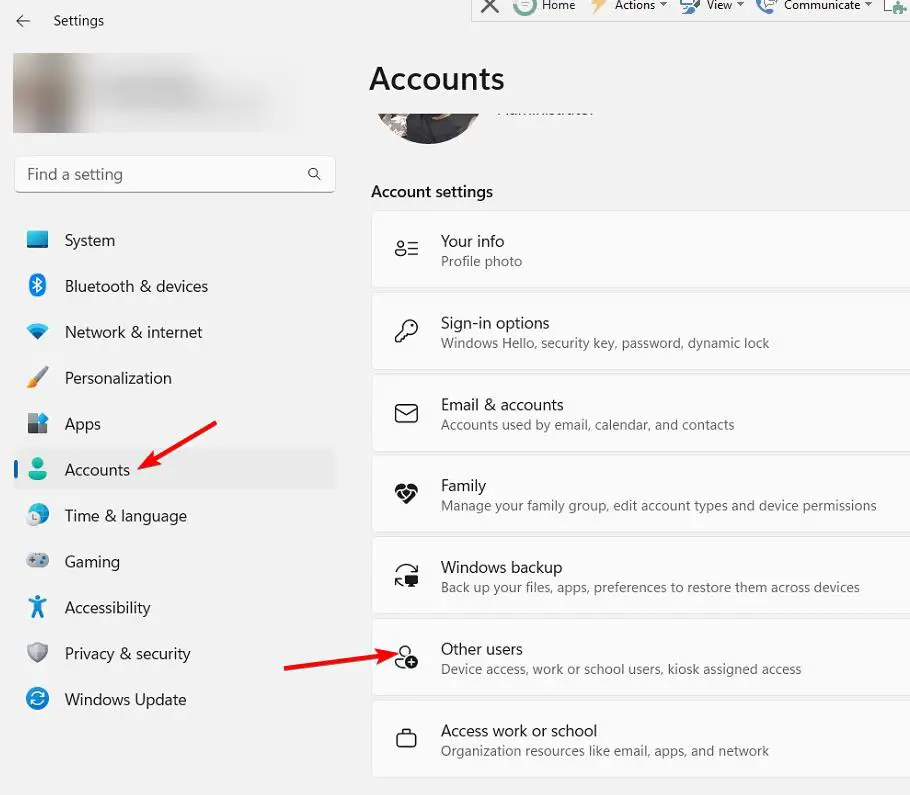Screen dimensions: 910x795
Task: Click the Family heart icon
Action: (x=406, y=494)
